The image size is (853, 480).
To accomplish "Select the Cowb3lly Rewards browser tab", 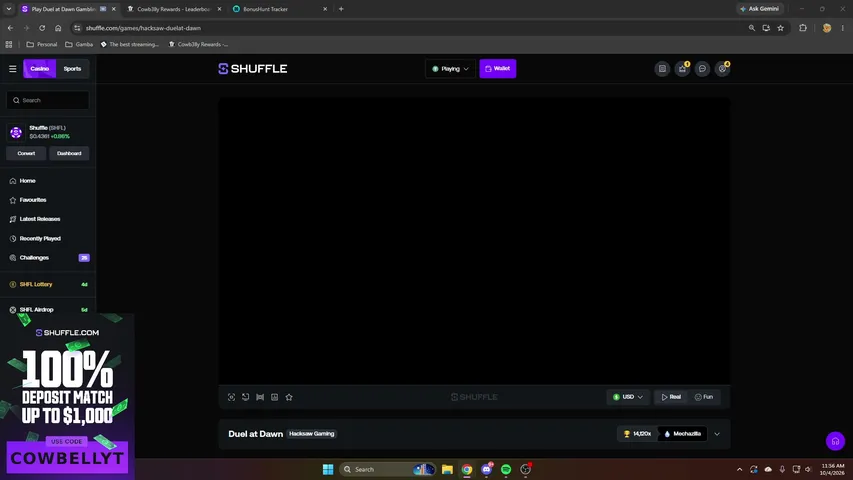I will coord(174,9).
